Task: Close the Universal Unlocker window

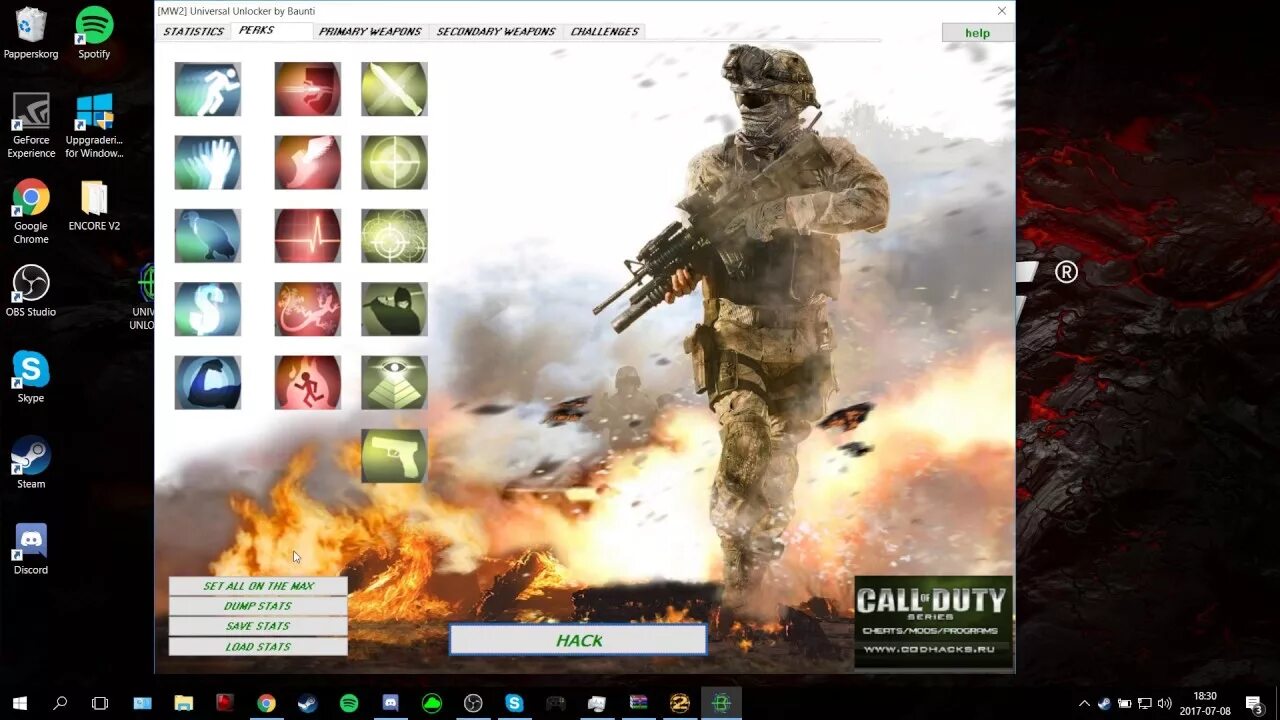Action: click(x=1002, y=11)
